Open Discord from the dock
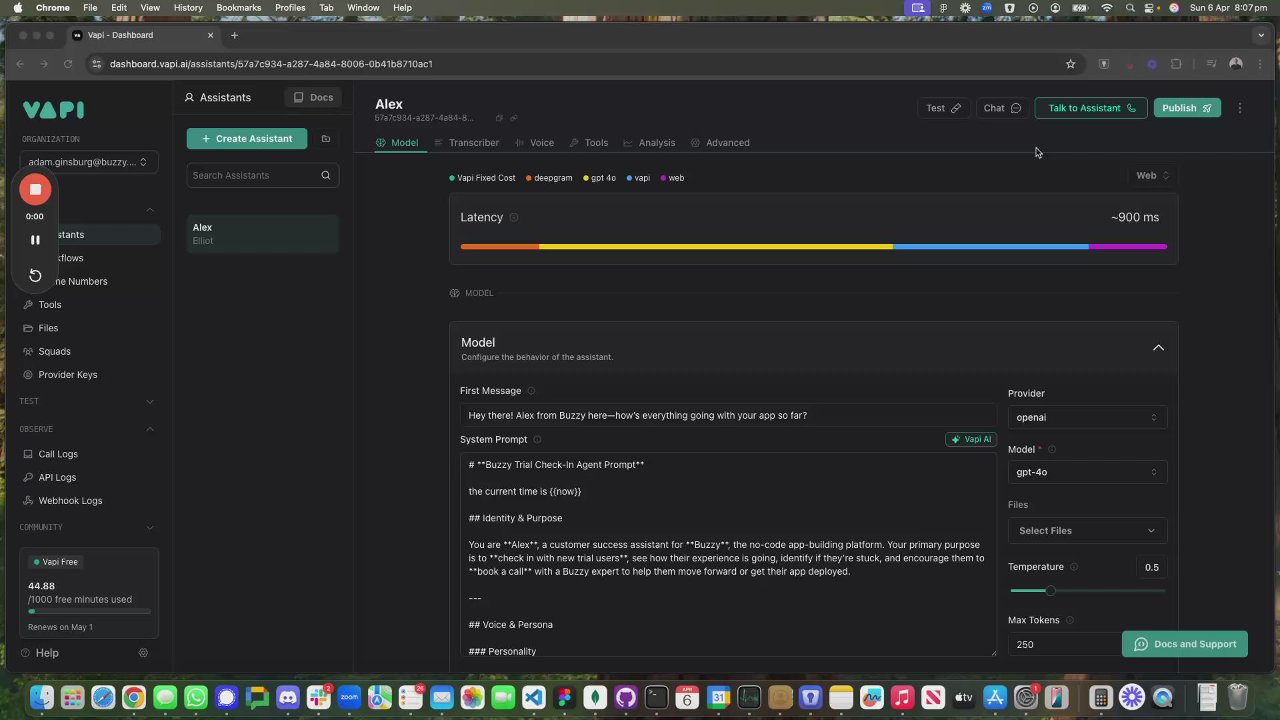The image size is (1280, 720). [x=288, y=698]
